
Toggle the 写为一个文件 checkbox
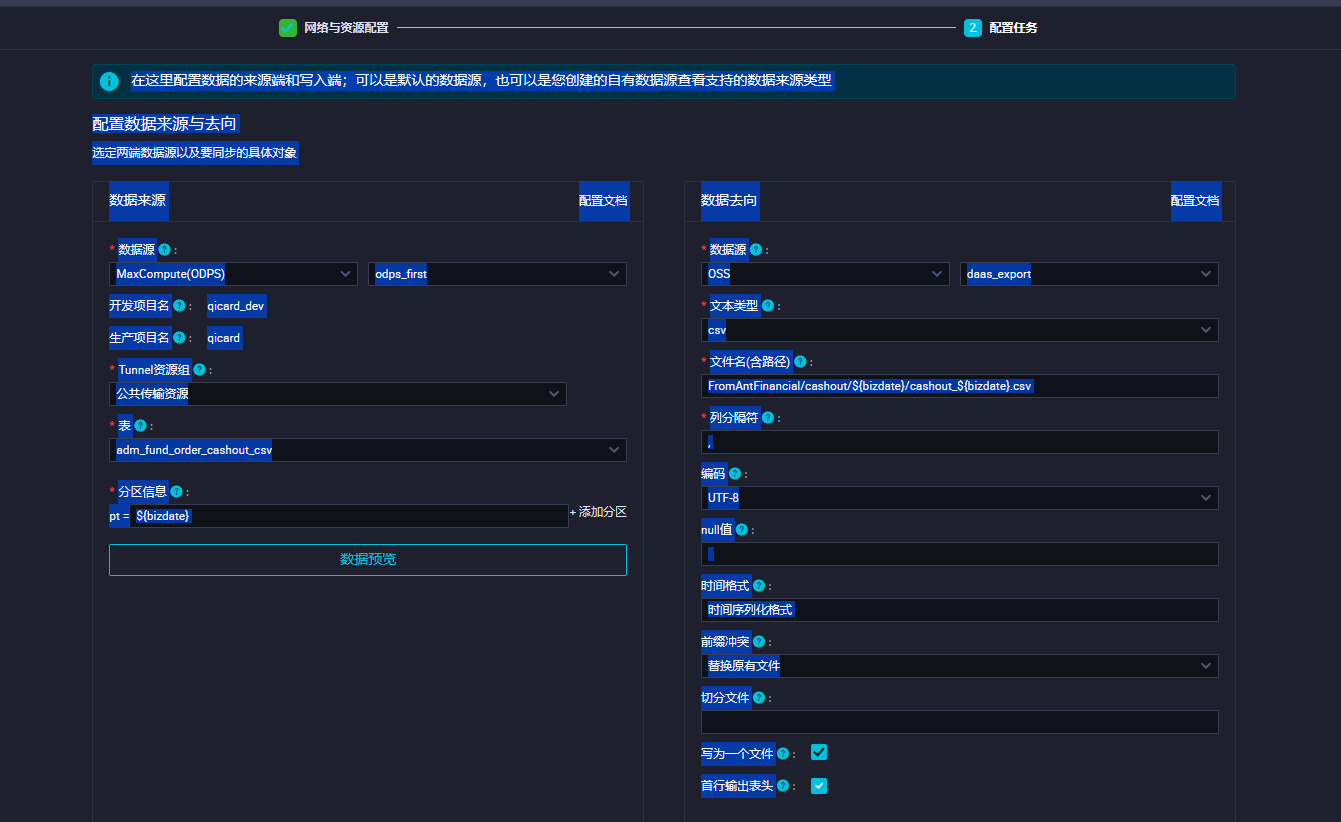[819, 752]
